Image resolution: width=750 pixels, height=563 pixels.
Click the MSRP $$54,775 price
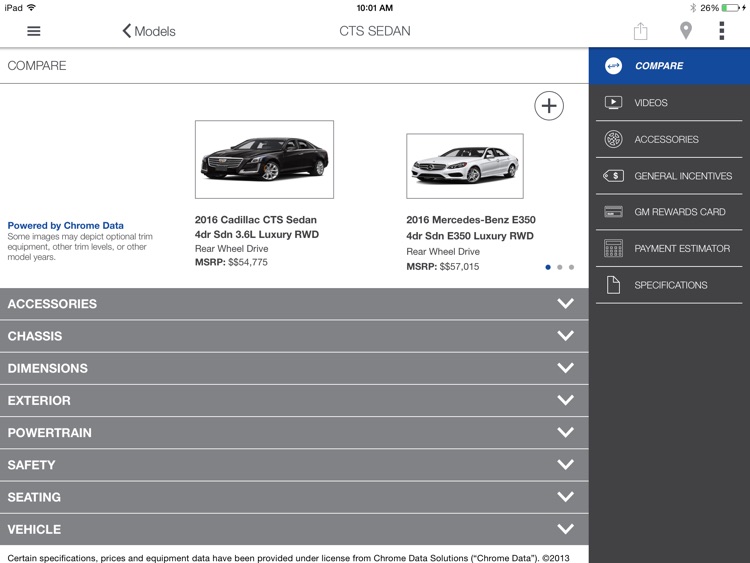tap(231, 262)
